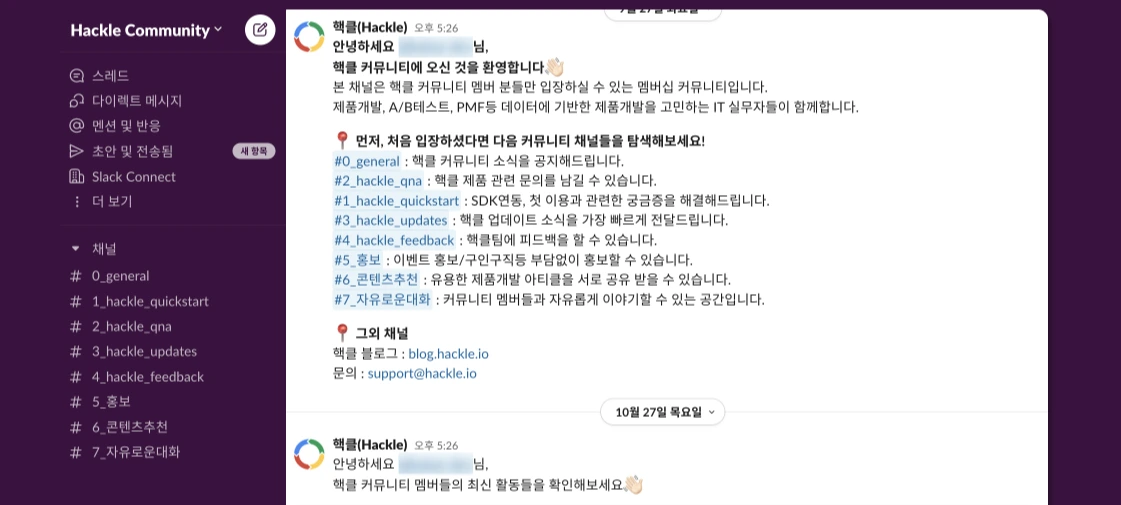
Task: Click the compose new message icon
Action: coord(260,30)
